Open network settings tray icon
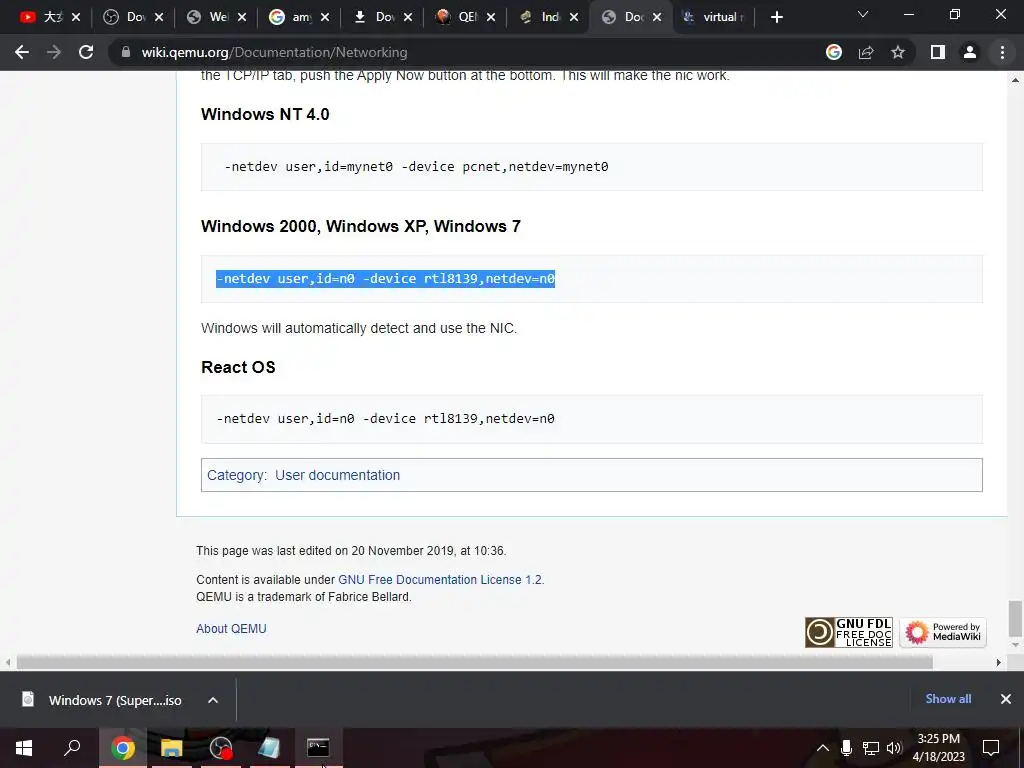 click(871, 748)
